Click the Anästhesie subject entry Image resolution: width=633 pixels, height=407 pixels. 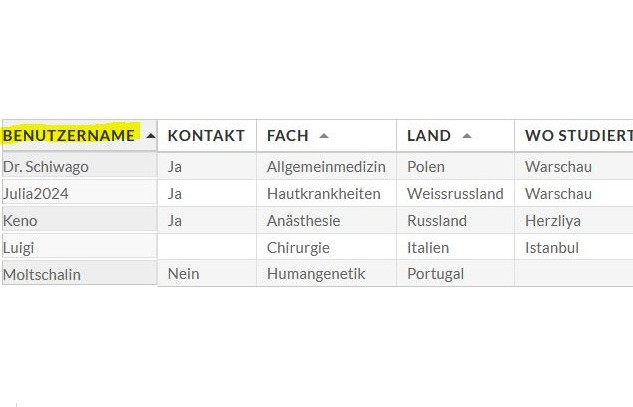tap(304, 220)
